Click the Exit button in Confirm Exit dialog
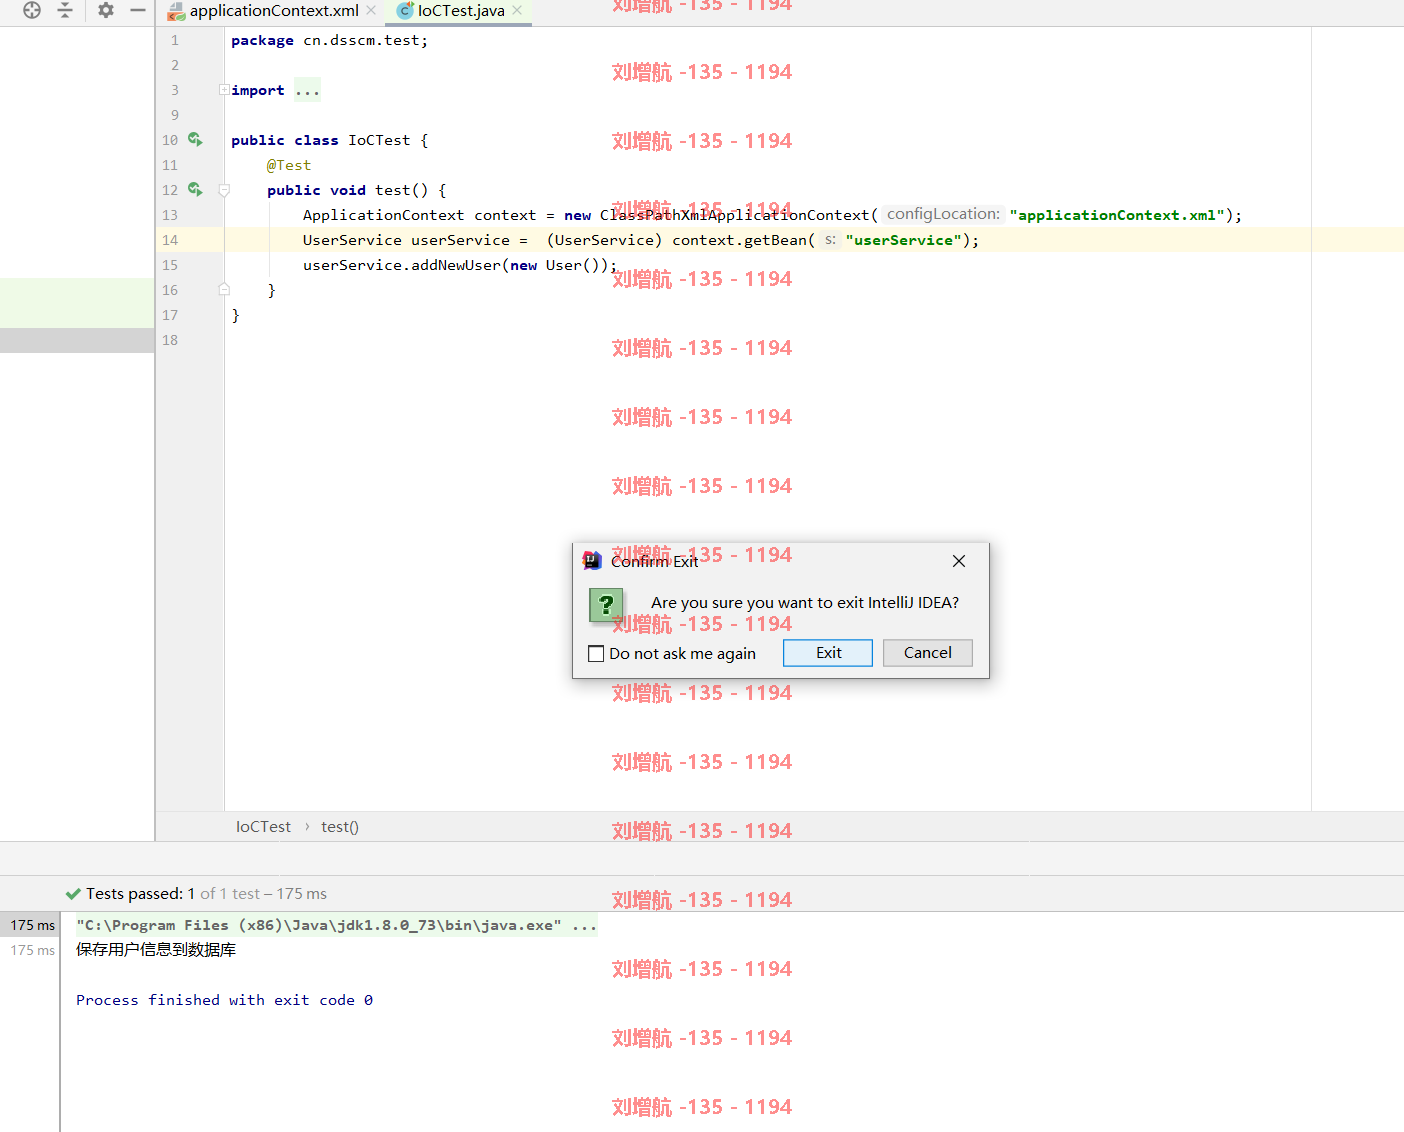The width and height of the screenshot is (1404, 1132). [828, 653]
